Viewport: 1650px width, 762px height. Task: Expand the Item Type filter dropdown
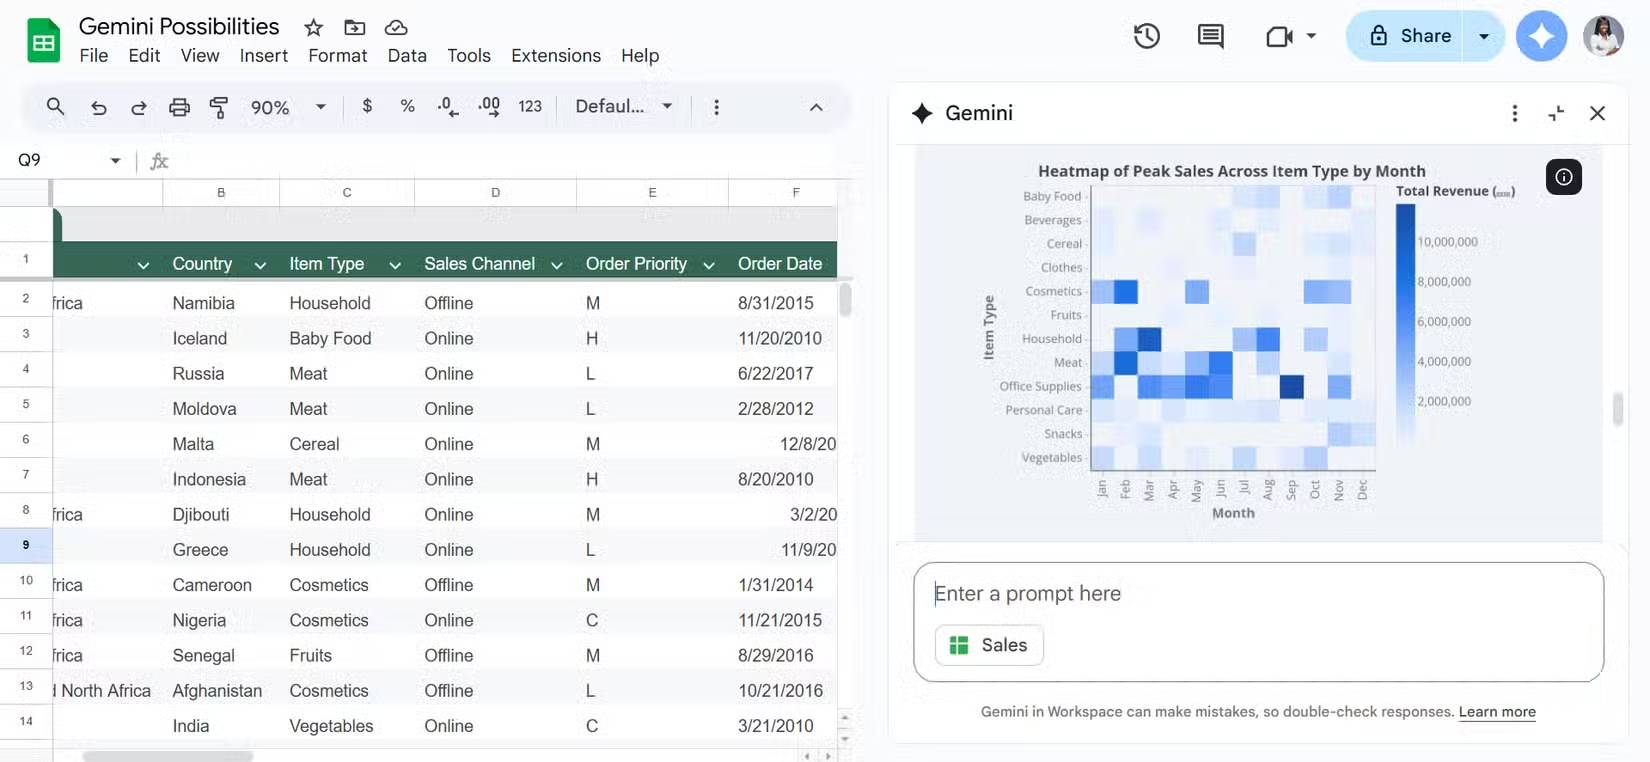[395, 265]
